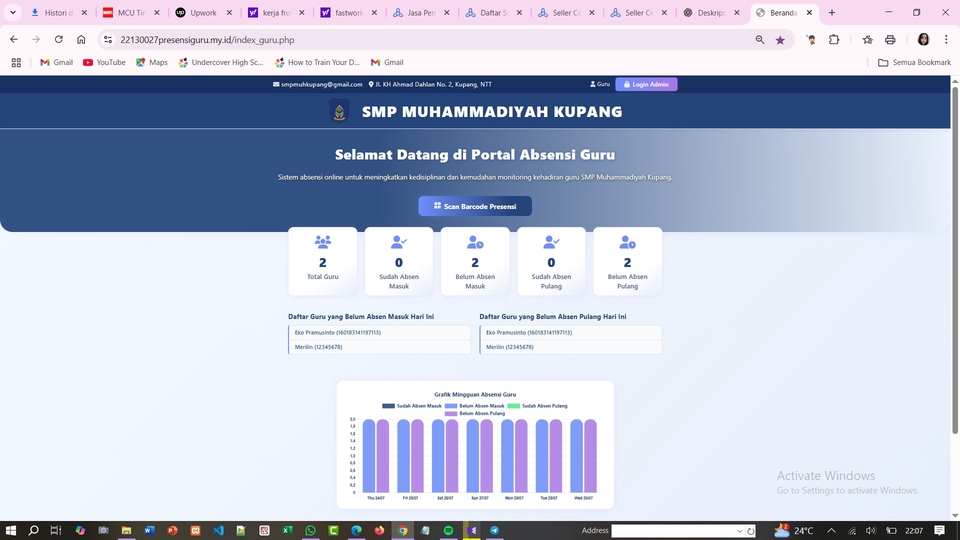Click the Total Guru group icon

(x=322, y=242)
